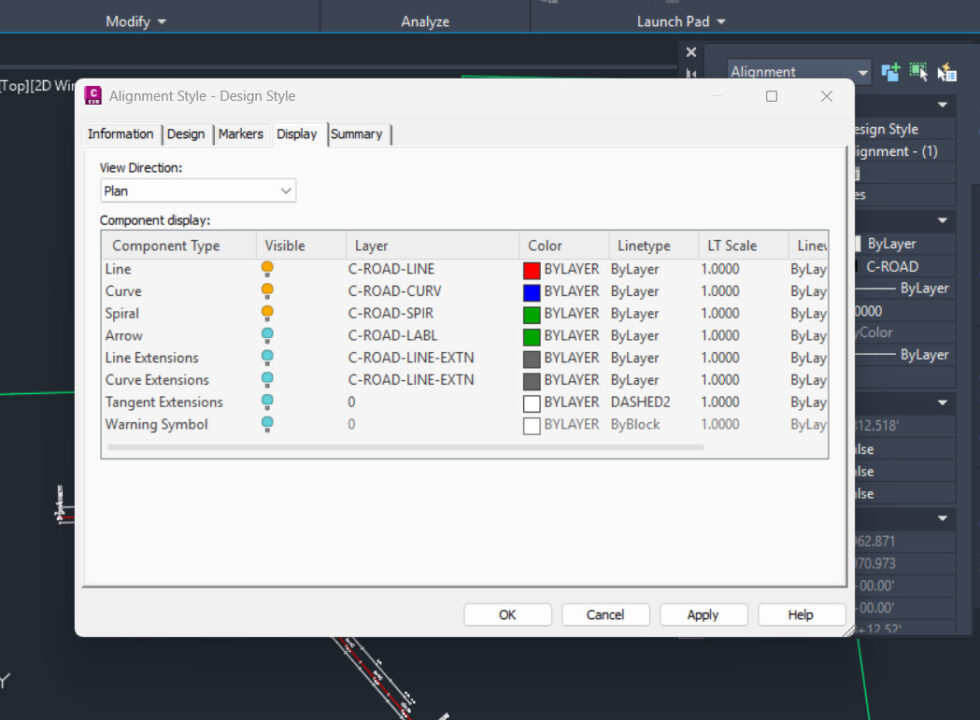The height and width of the screenshot is (720, 980).
Task: Open Help for the Alignment Style dialog
Action: pos(801,615)
